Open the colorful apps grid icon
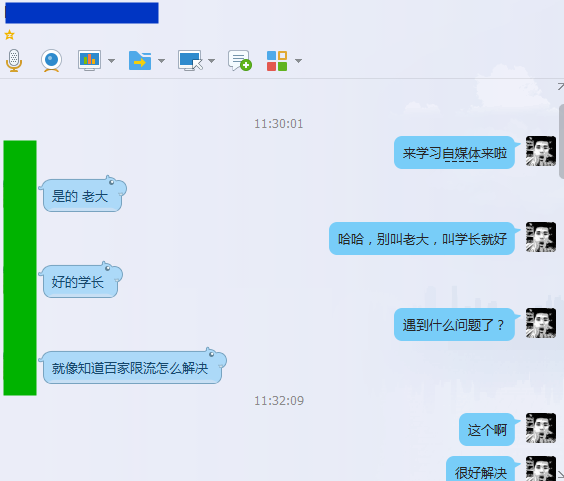 pyautogui.click(x=277, y=61)
